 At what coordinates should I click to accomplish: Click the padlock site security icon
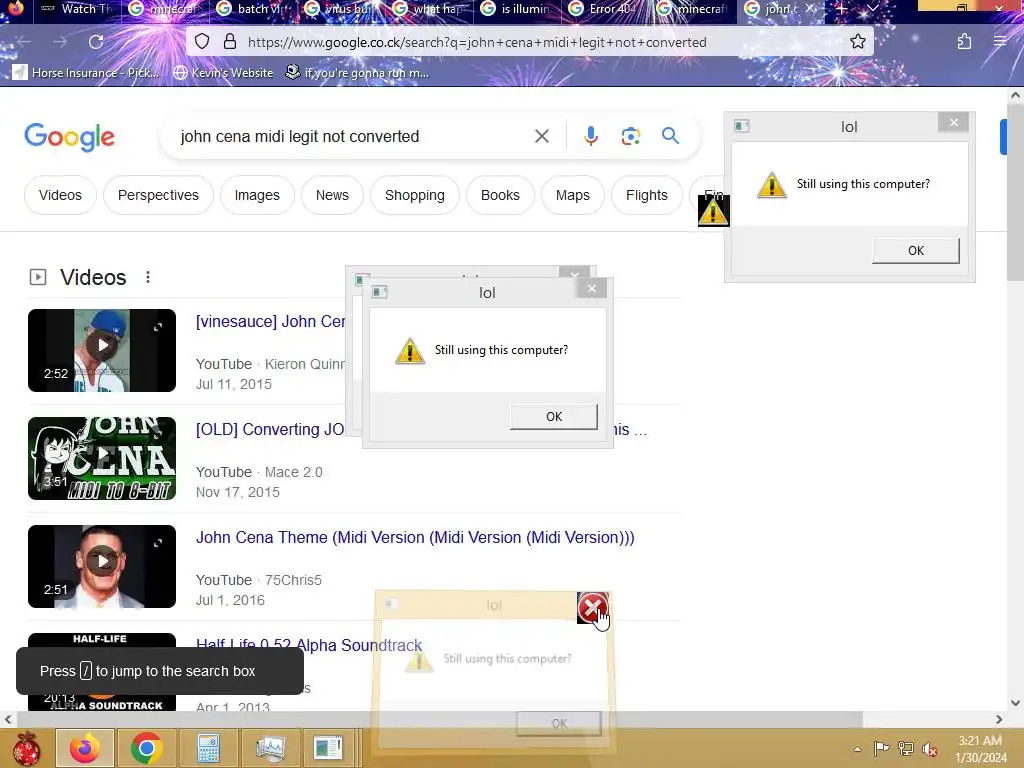[x=230, y=42]
